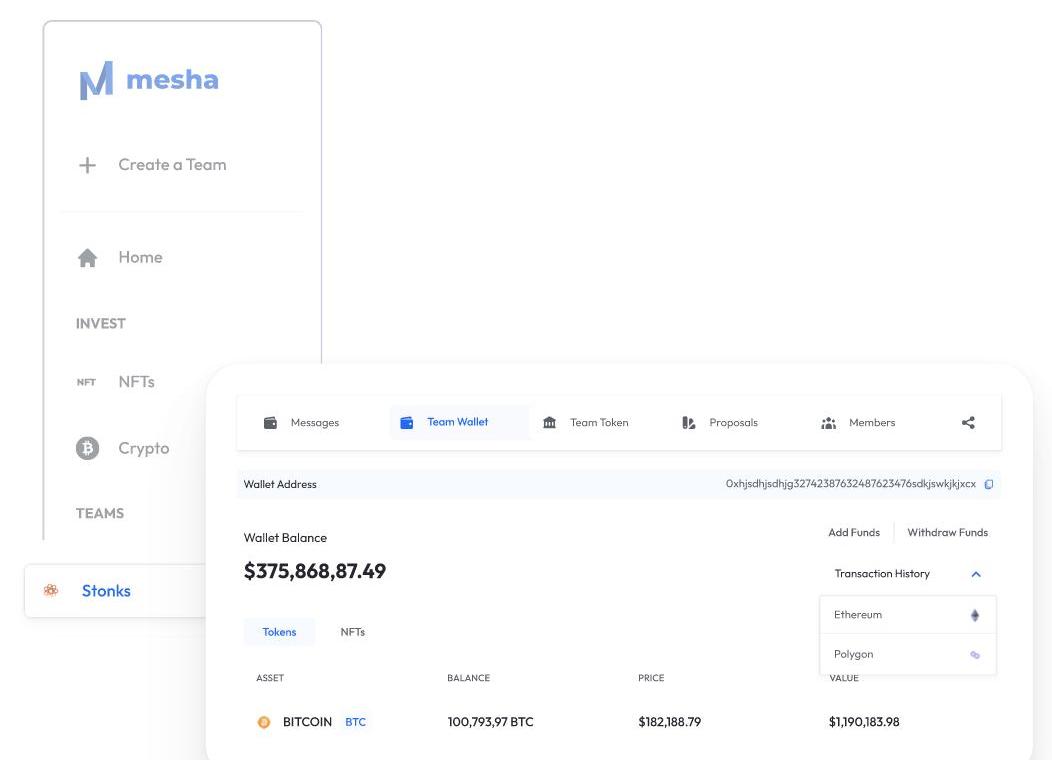Click the Ethereum diamond icon

(x=975, y=616)
